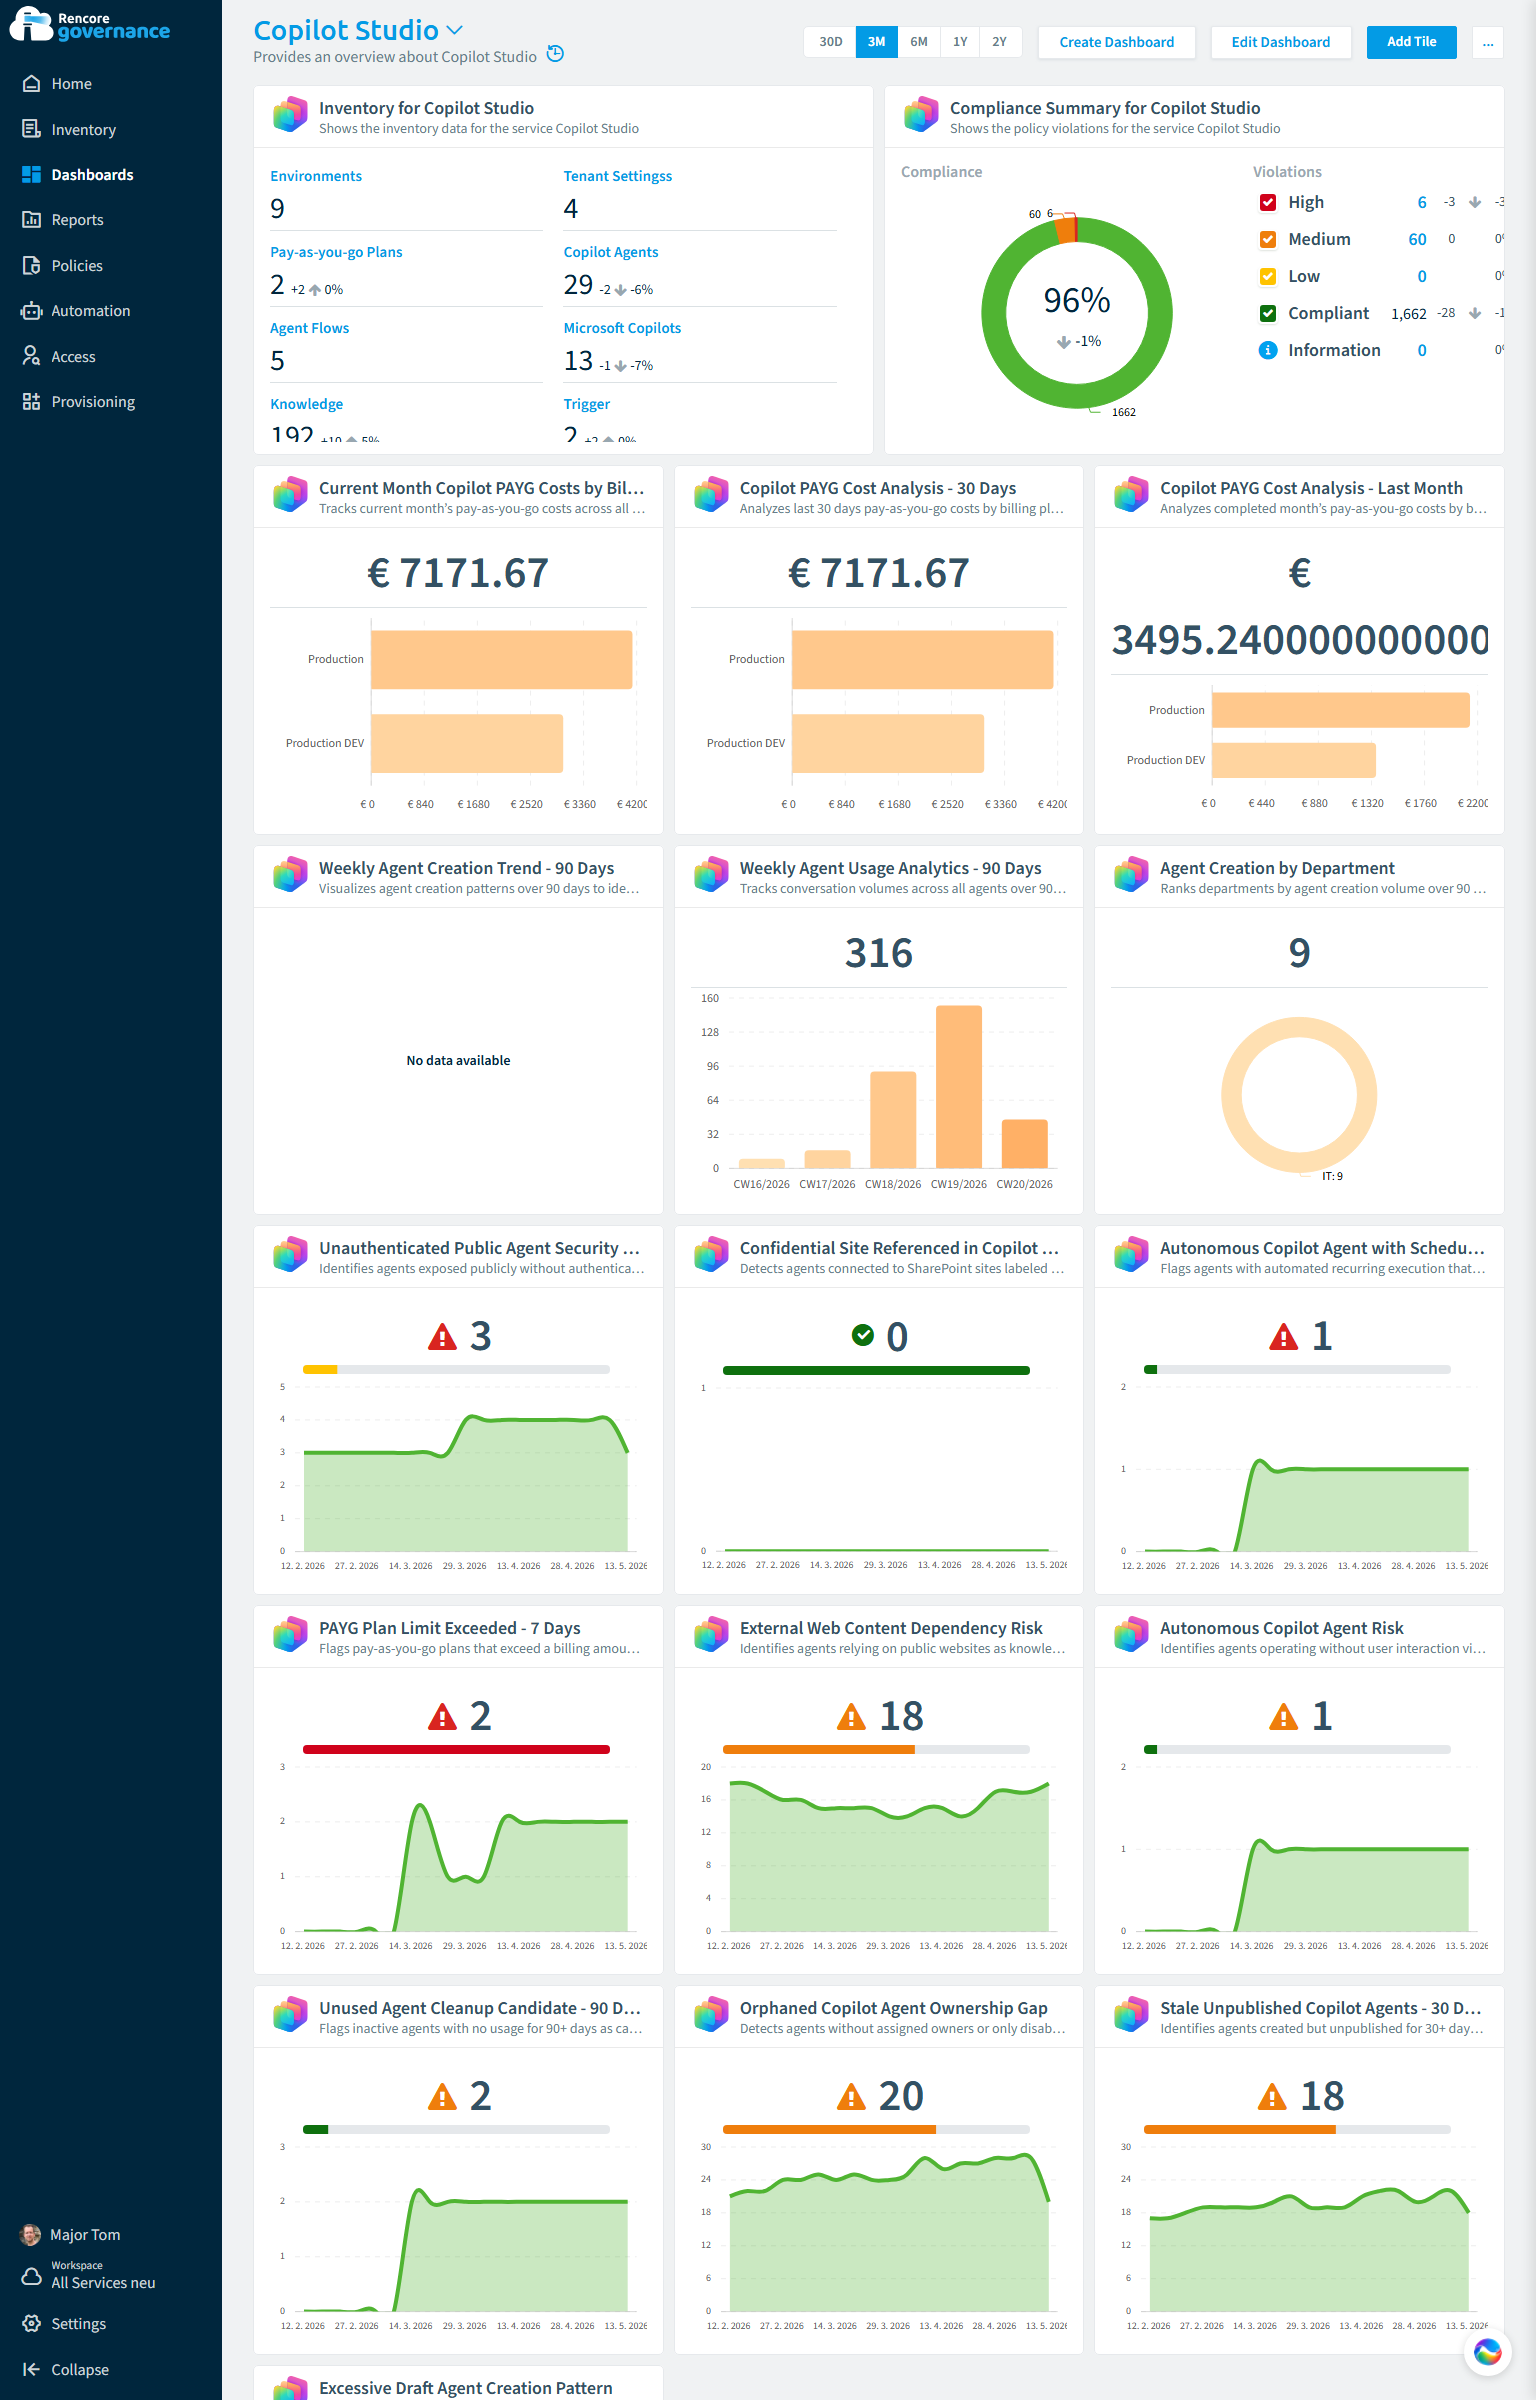The image size is (1536, 2400).
Task: Click the Copilot icon on the Compliance Summary tile
Action: 921,115
